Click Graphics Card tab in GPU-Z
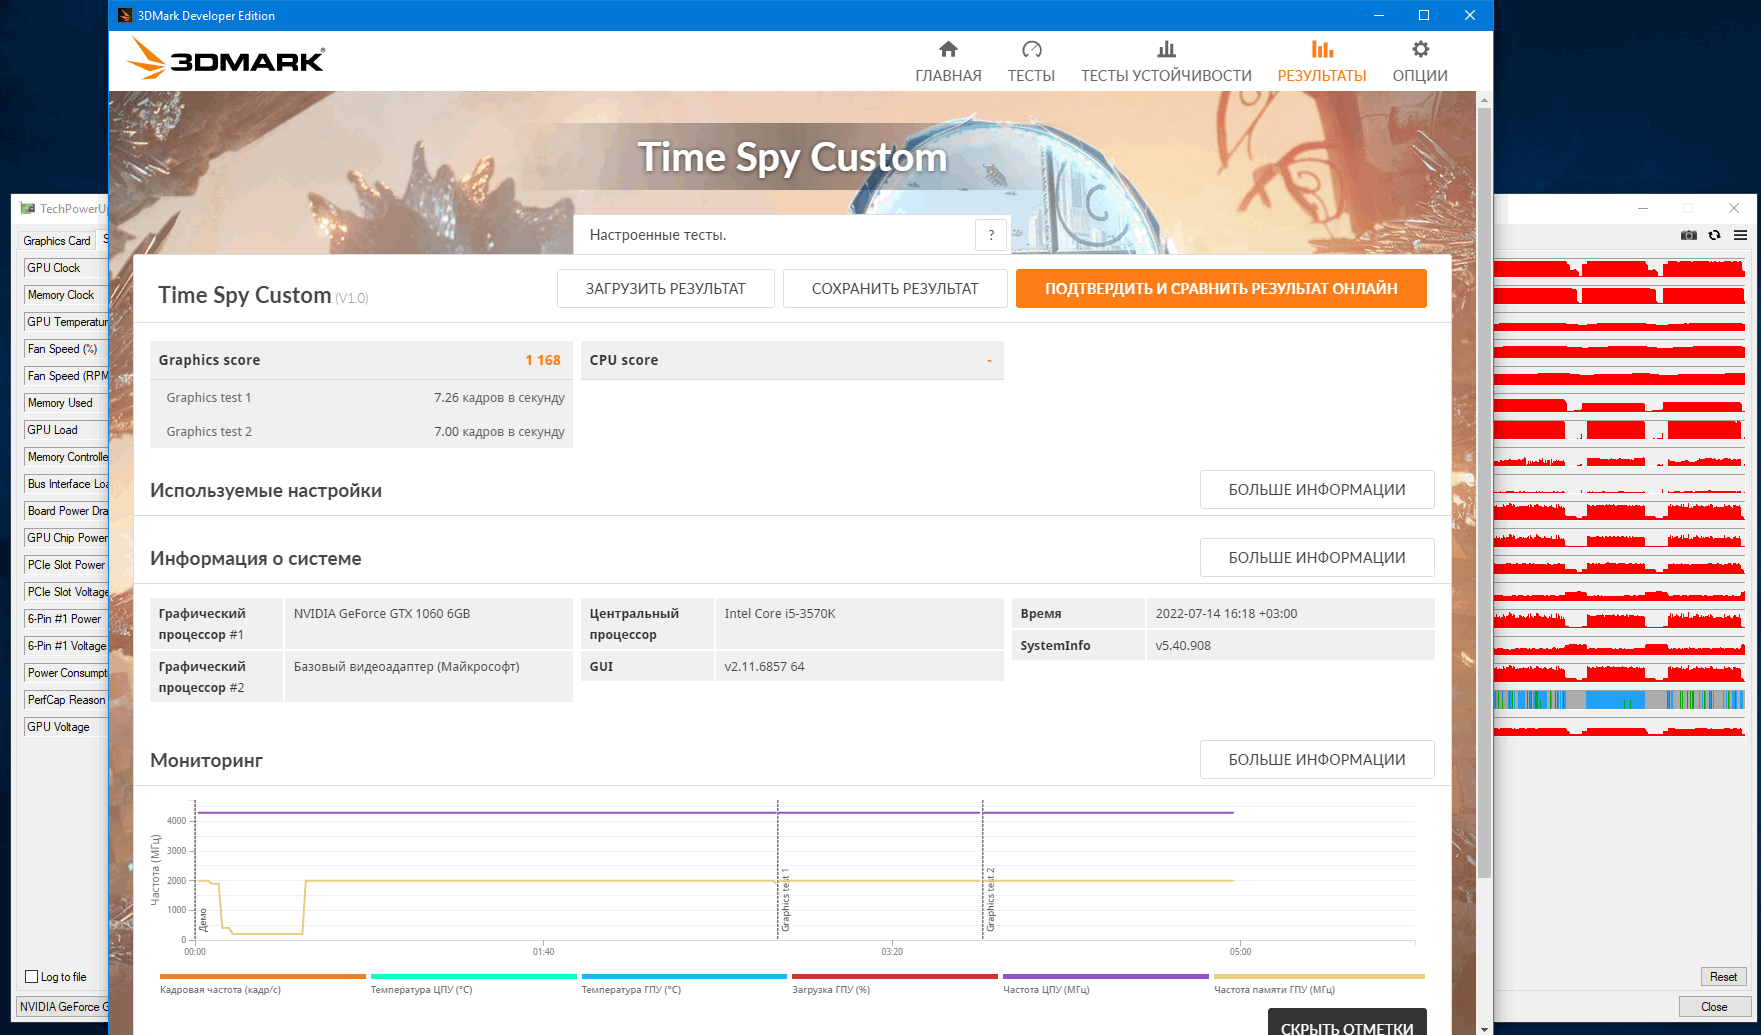 click(x=57, y=241)
